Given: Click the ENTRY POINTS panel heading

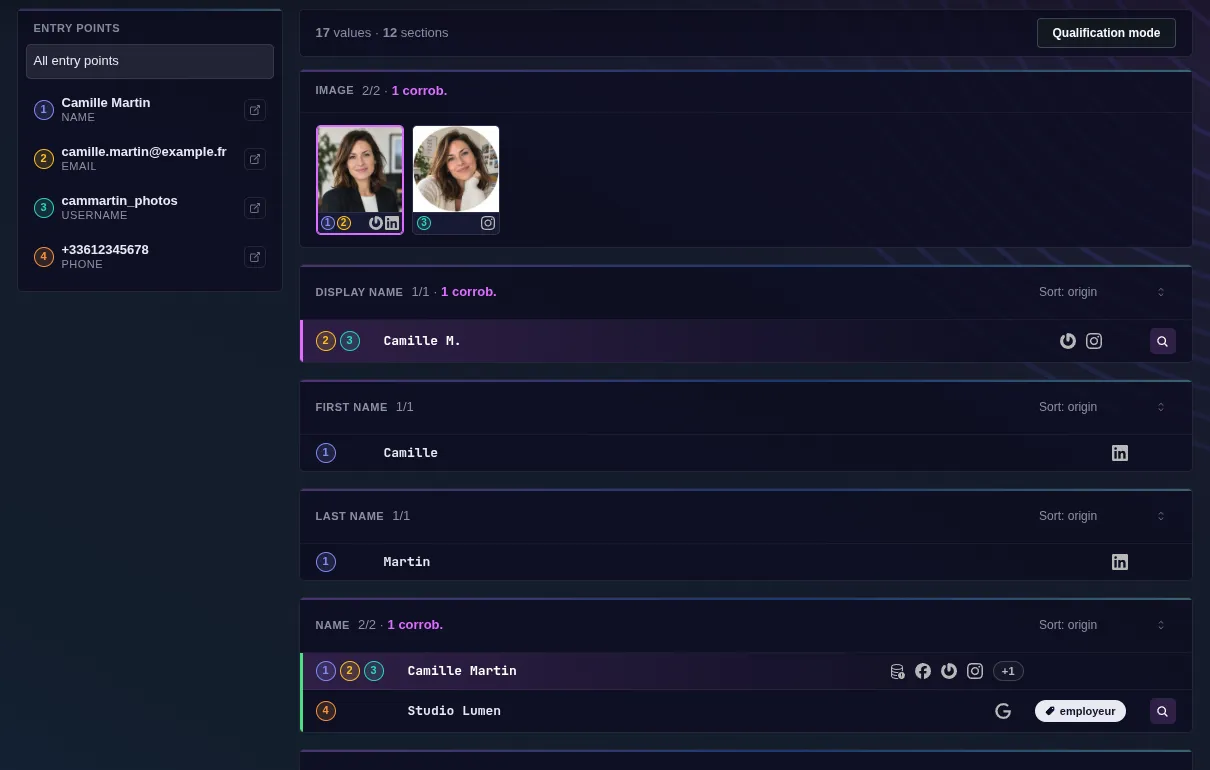Looking at the screenshot, I should point(77,29).
